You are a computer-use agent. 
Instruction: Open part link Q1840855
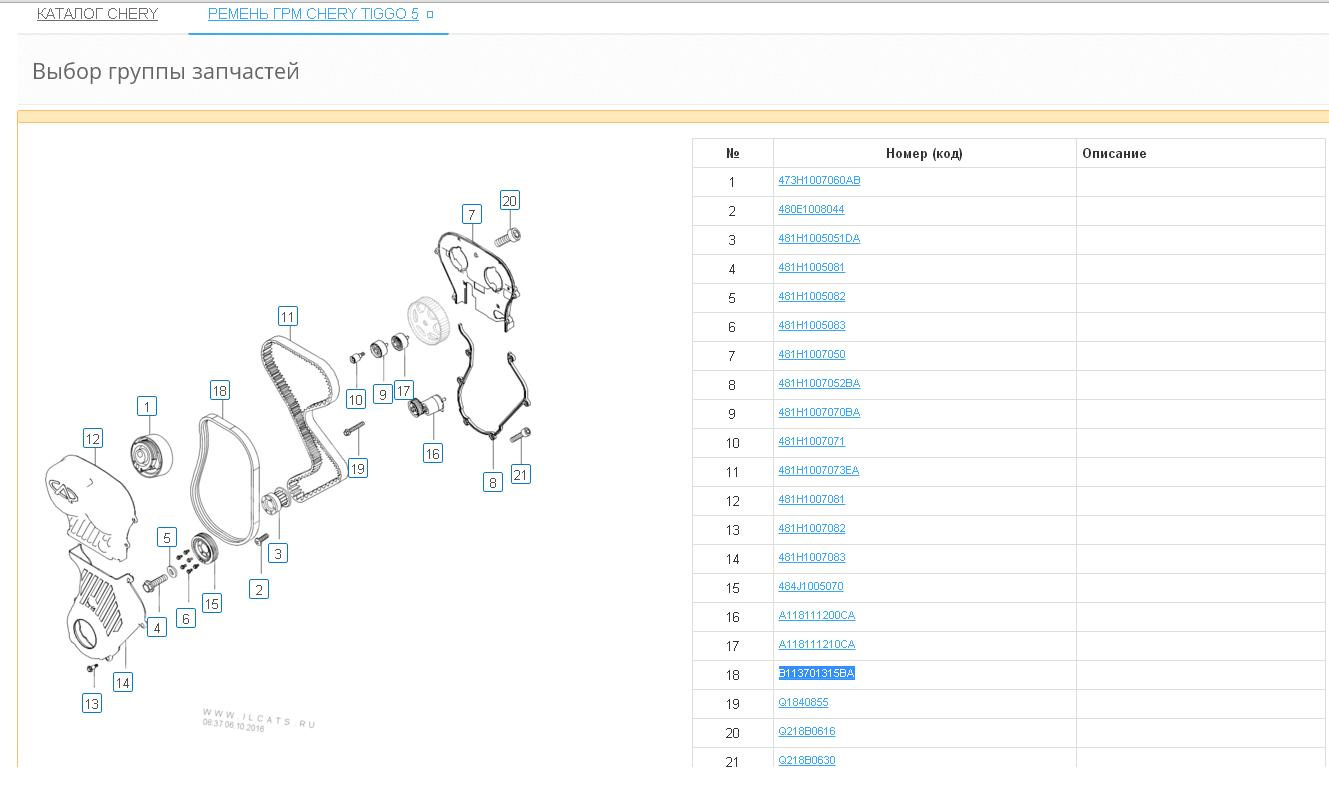(x=804, y=703)
